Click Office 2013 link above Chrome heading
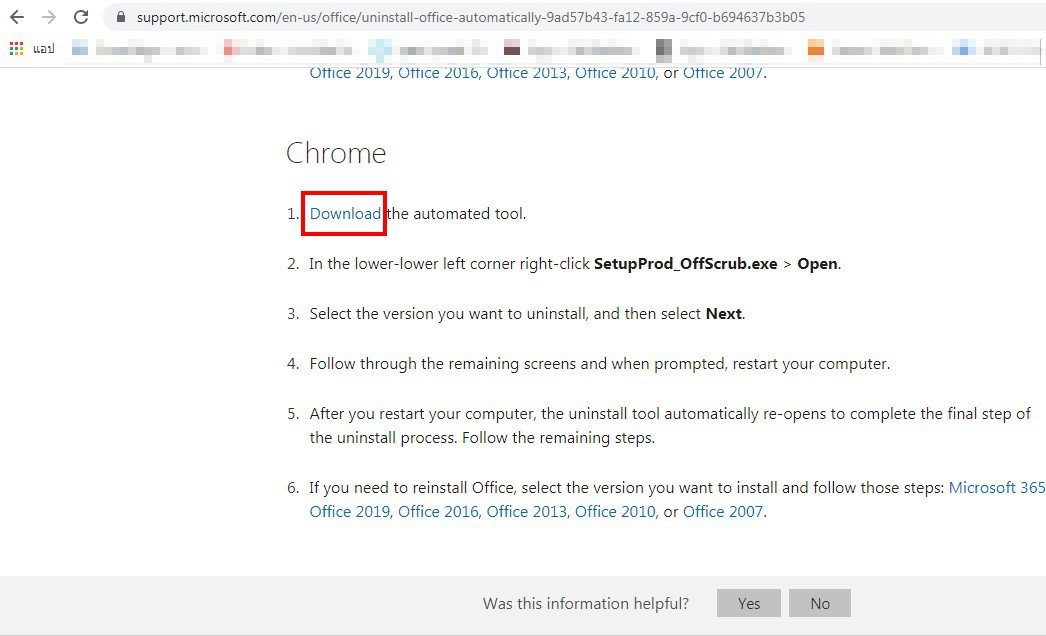1046x636 pixels. pos(527,72)
